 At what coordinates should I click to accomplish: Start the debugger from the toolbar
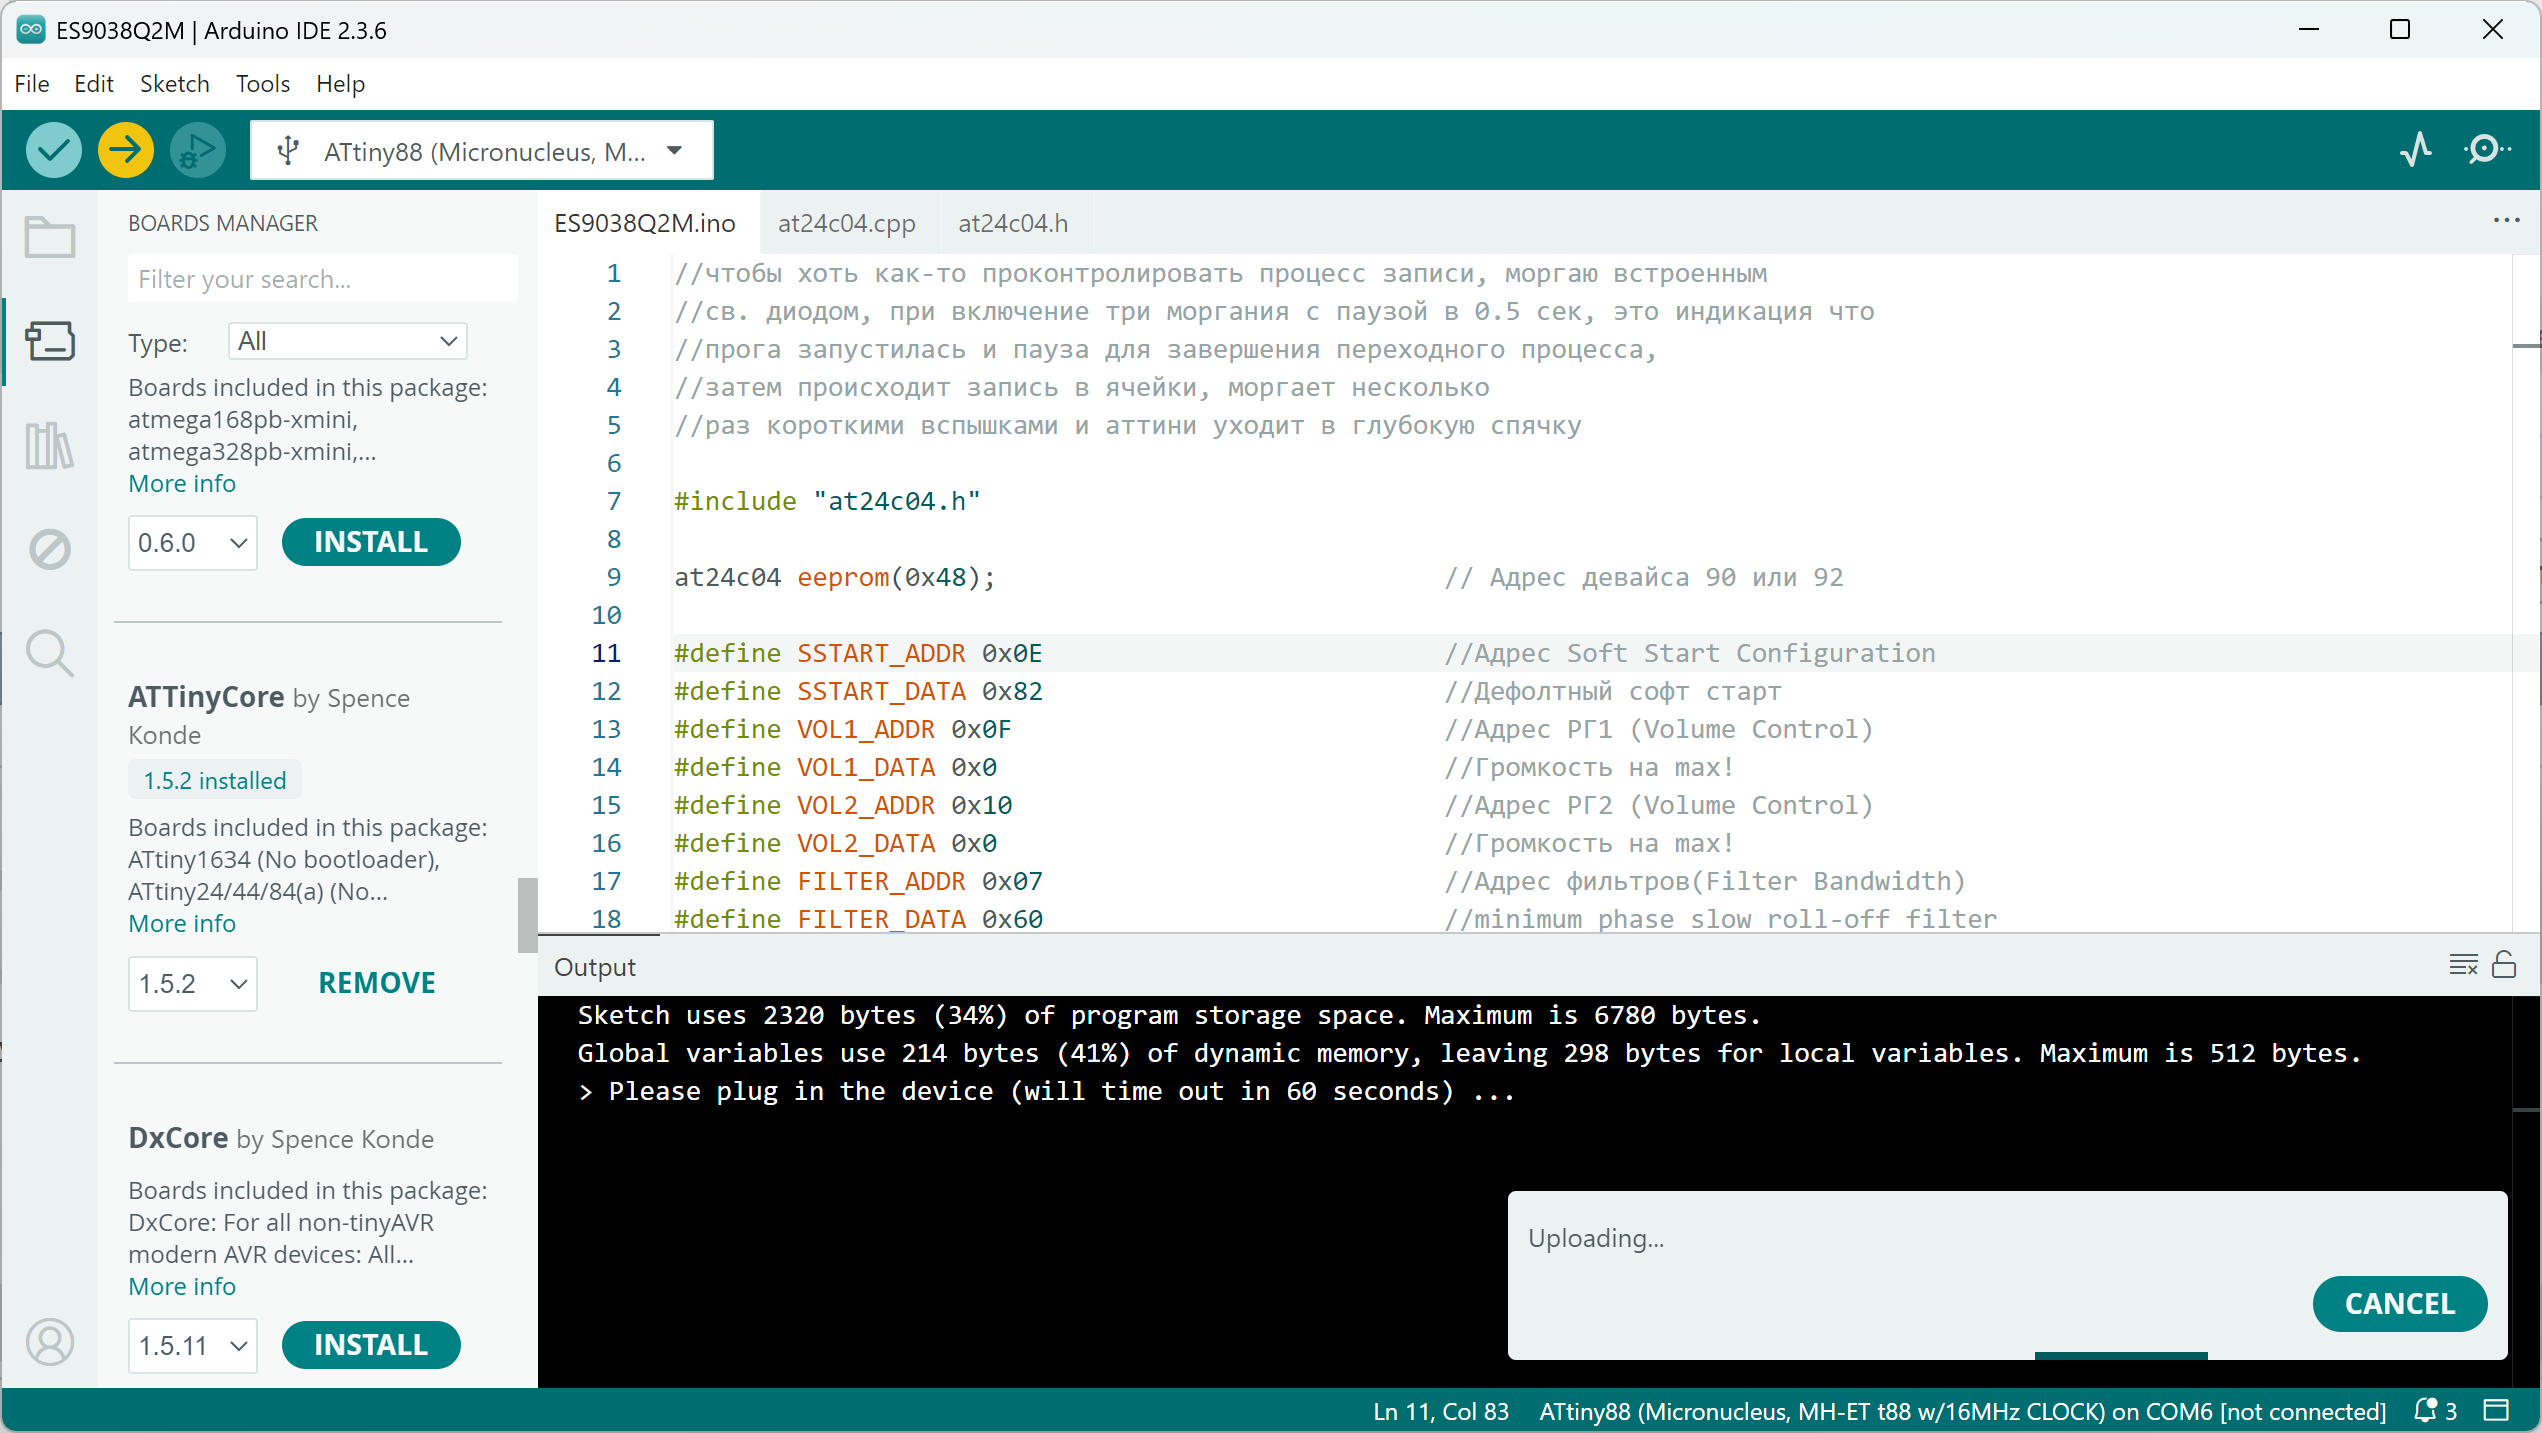198,151
